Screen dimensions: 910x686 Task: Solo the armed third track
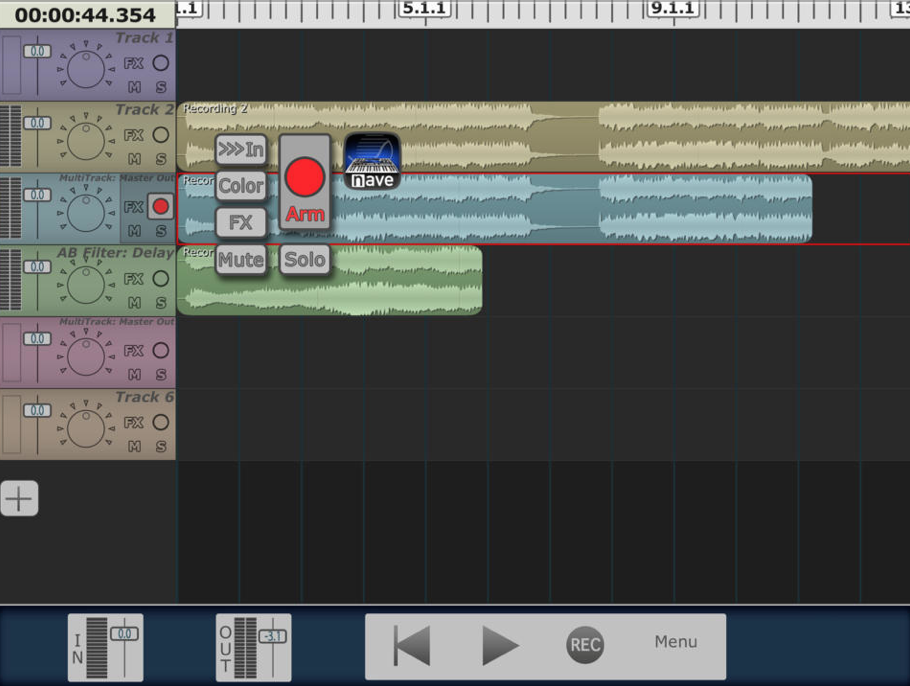161,231
